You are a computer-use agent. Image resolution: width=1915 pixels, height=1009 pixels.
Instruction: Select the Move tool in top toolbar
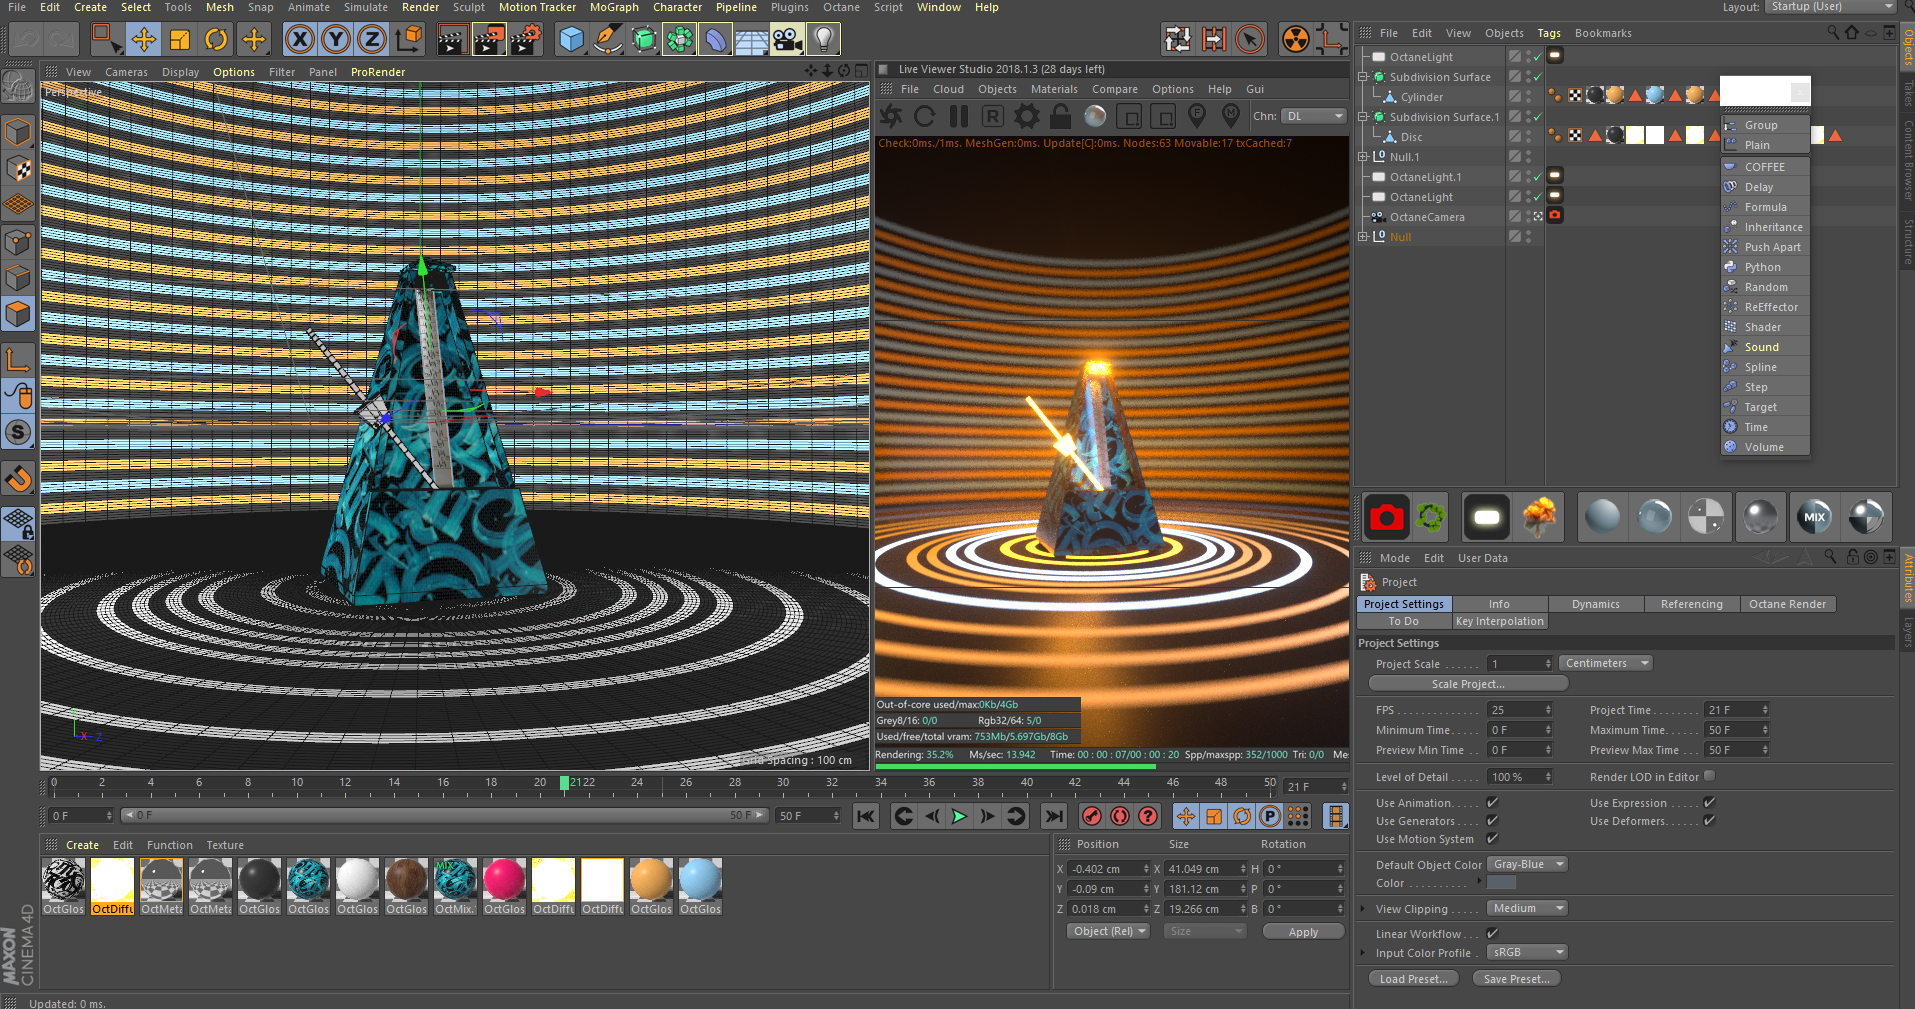[144, 40]
